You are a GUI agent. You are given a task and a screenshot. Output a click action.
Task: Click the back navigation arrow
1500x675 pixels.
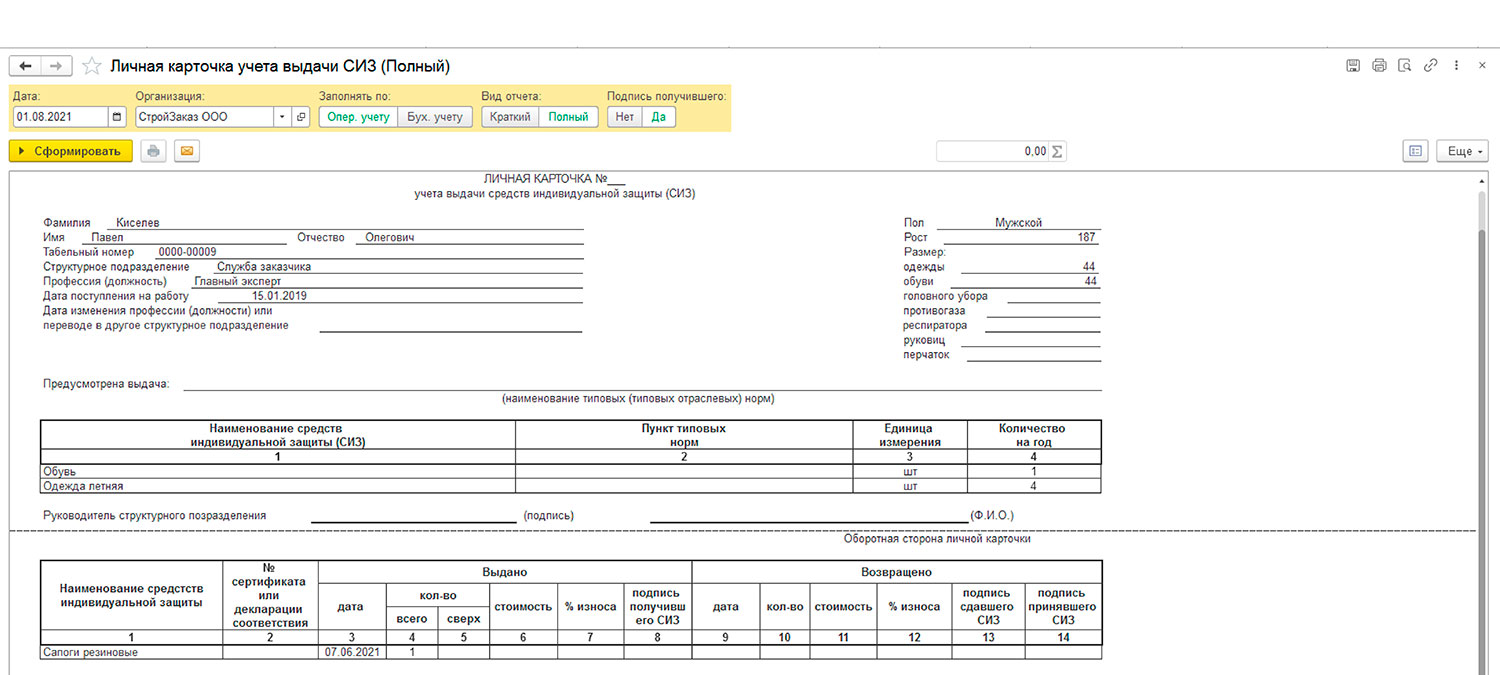coord(25,66)
